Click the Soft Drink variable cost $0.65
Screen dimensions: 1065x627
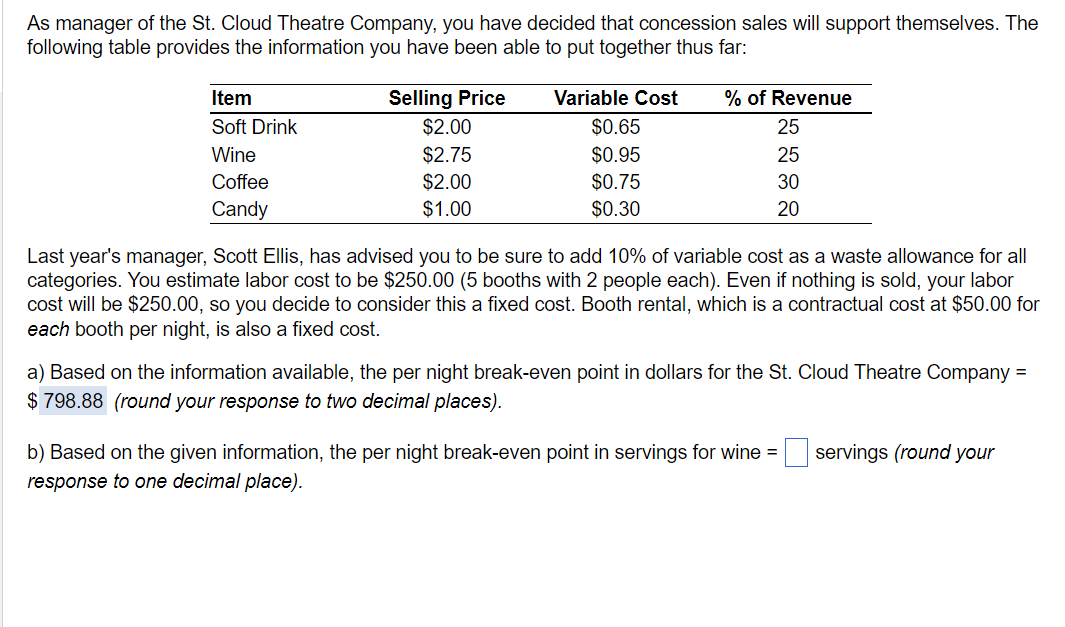click(x=616, y=127)
